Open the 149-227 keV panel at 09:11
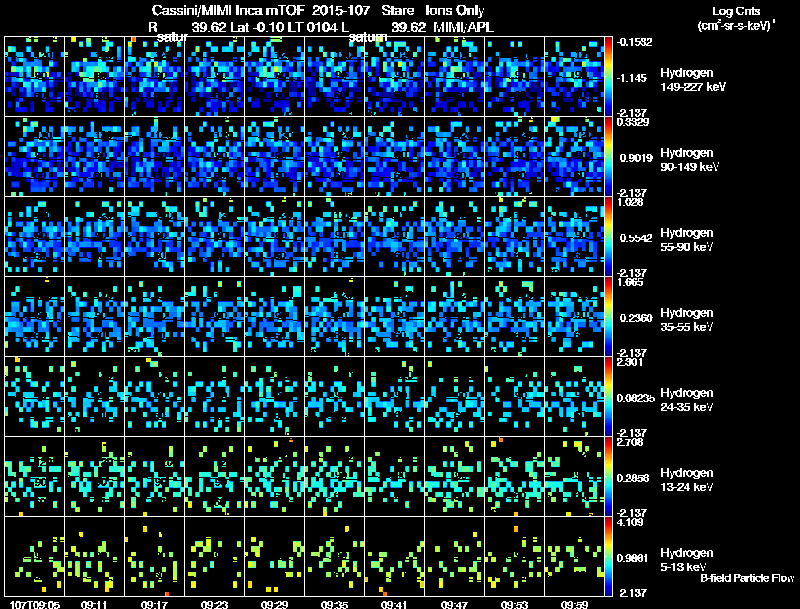This screenshot has height=609, width=800. (94, 77)
